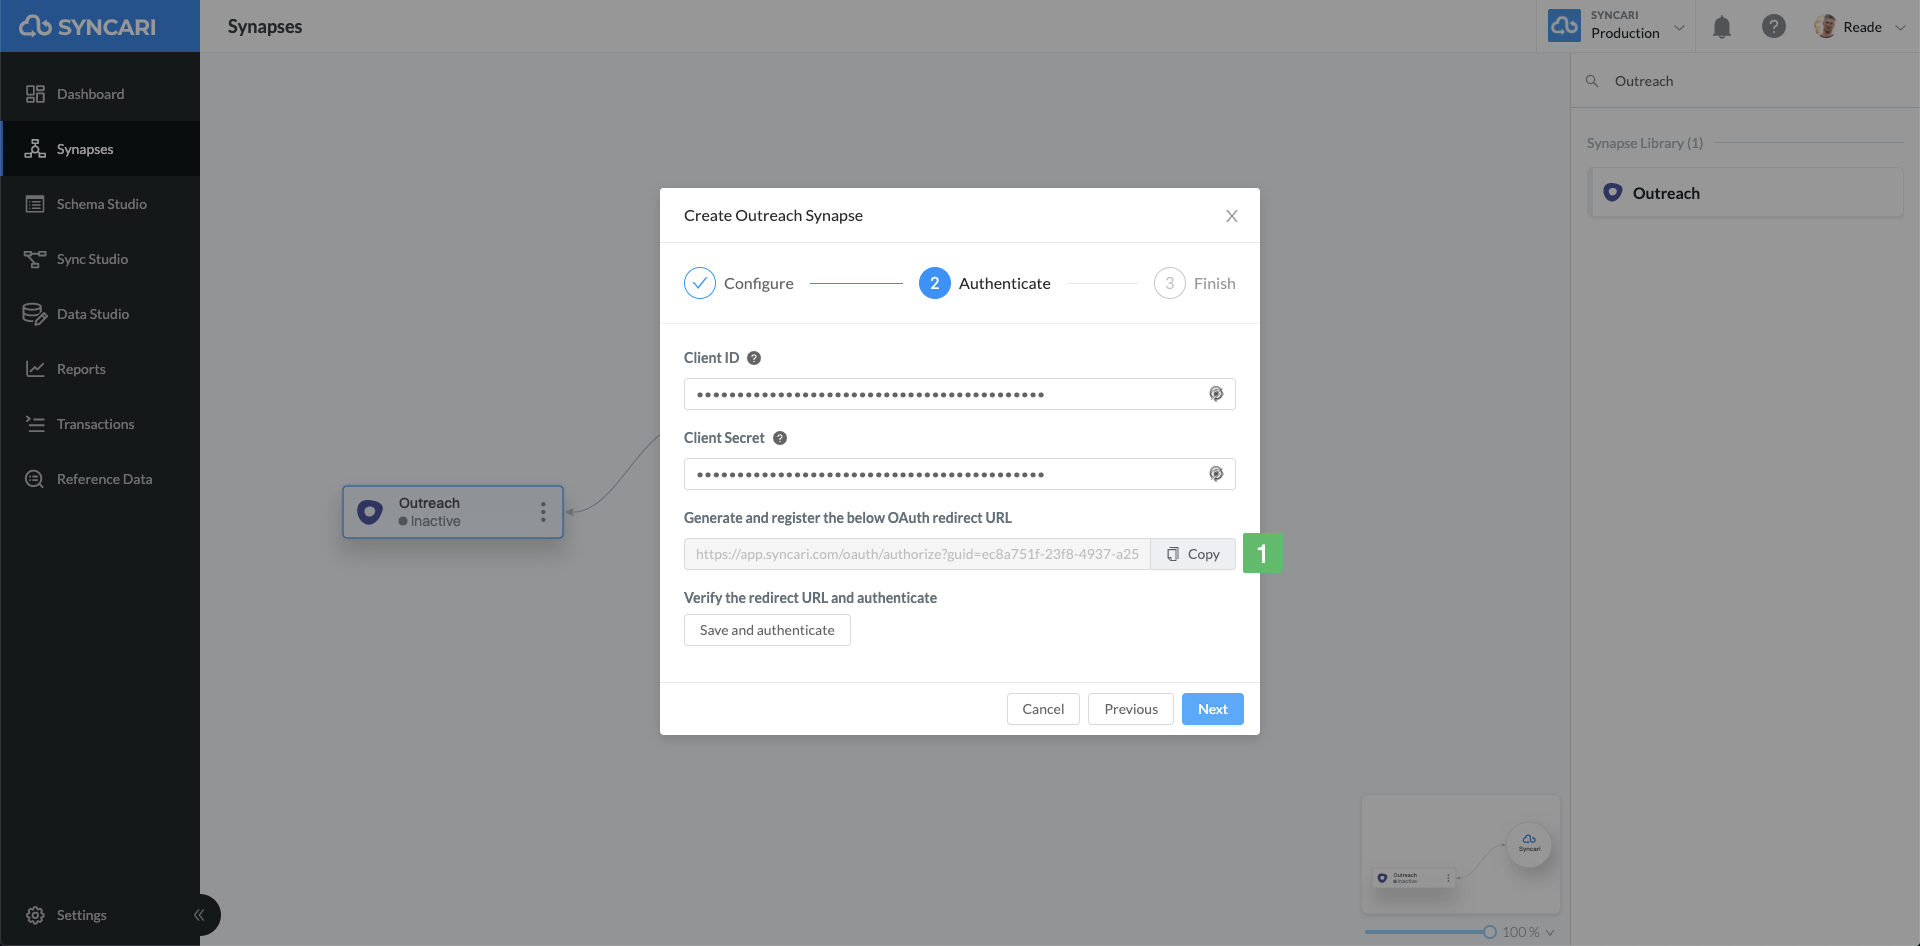Open the Outreach node options menu

(x=543, y=512)
